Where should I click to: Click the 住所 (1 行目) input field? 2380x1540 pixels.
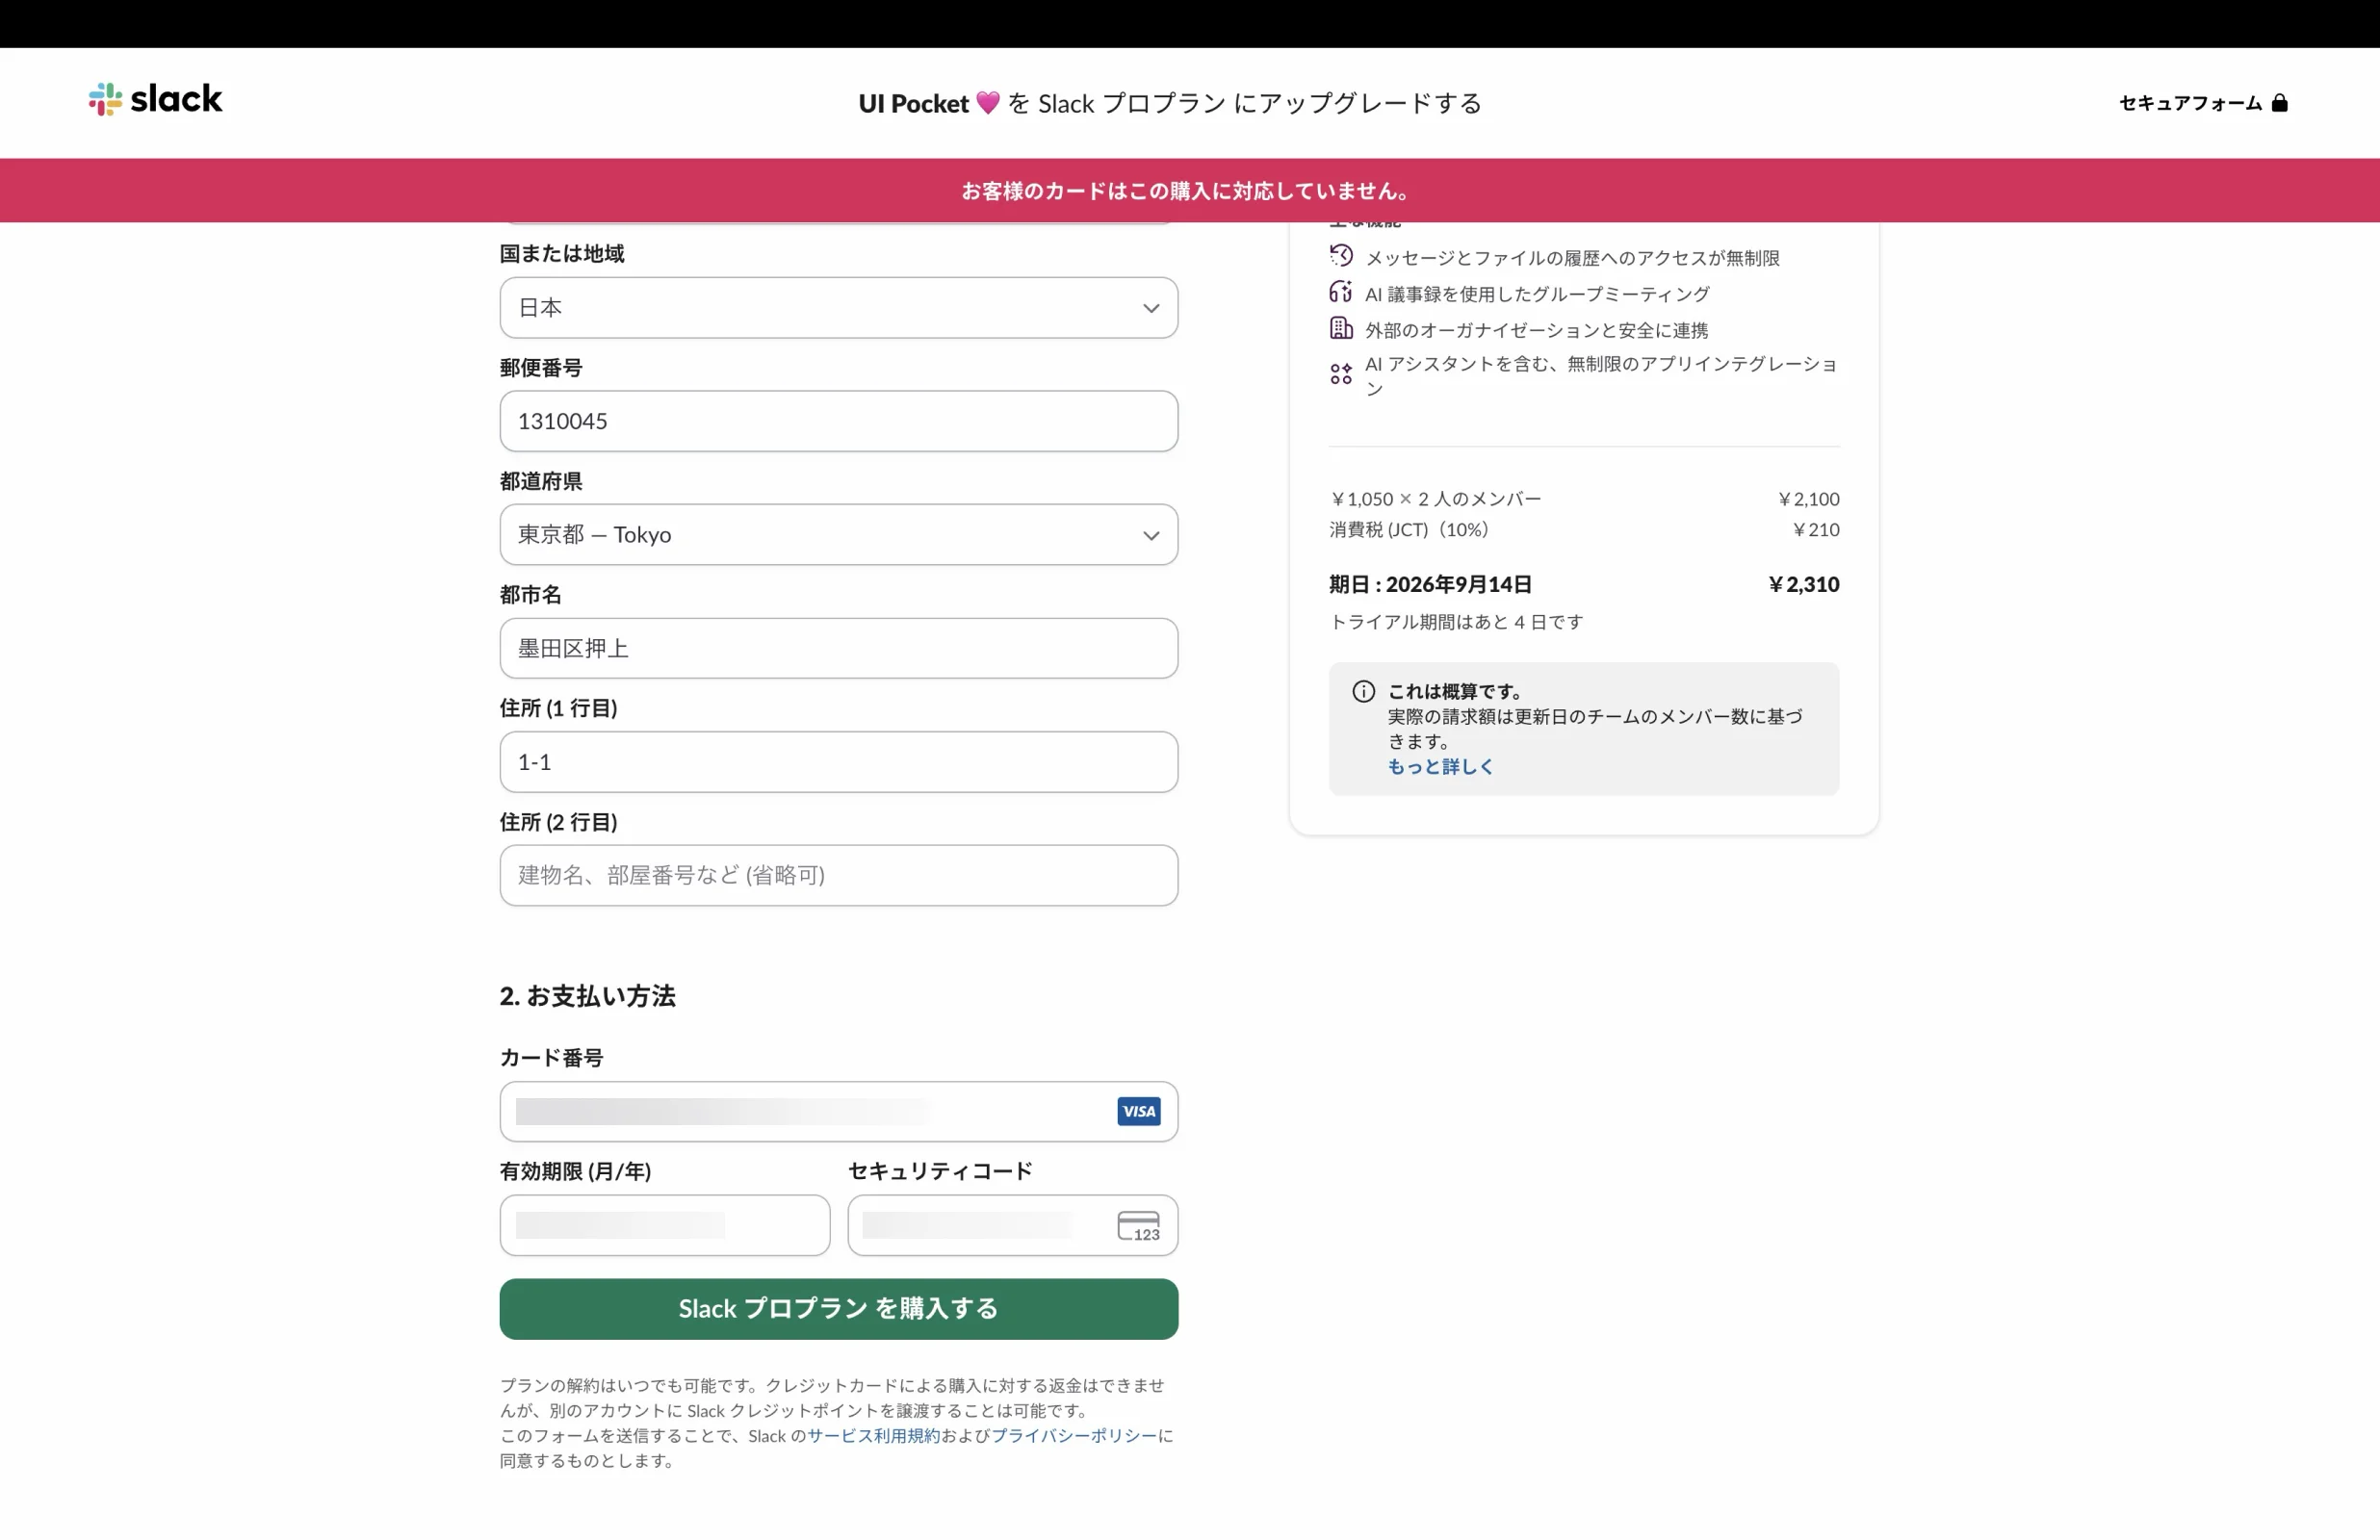pos(839,762)
